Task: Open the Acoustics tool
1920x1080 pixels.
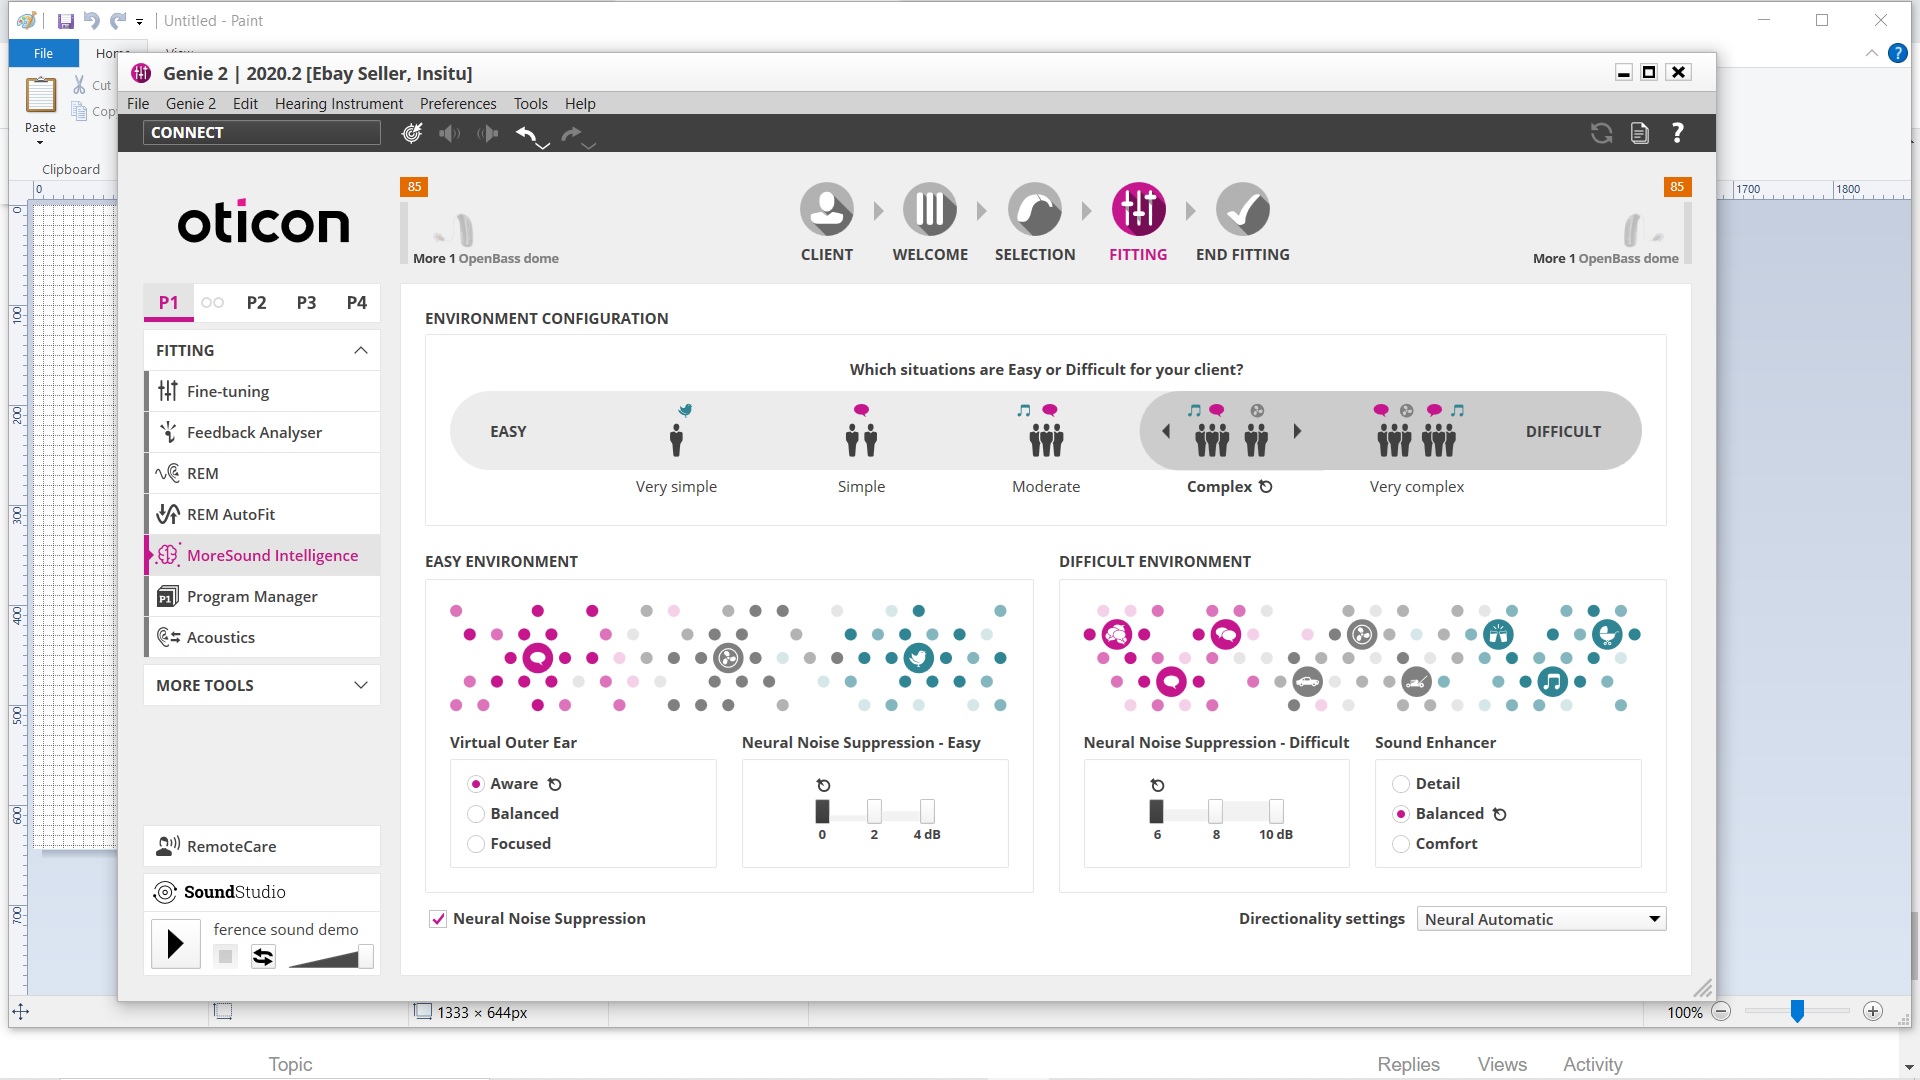Action: [262, 637]
